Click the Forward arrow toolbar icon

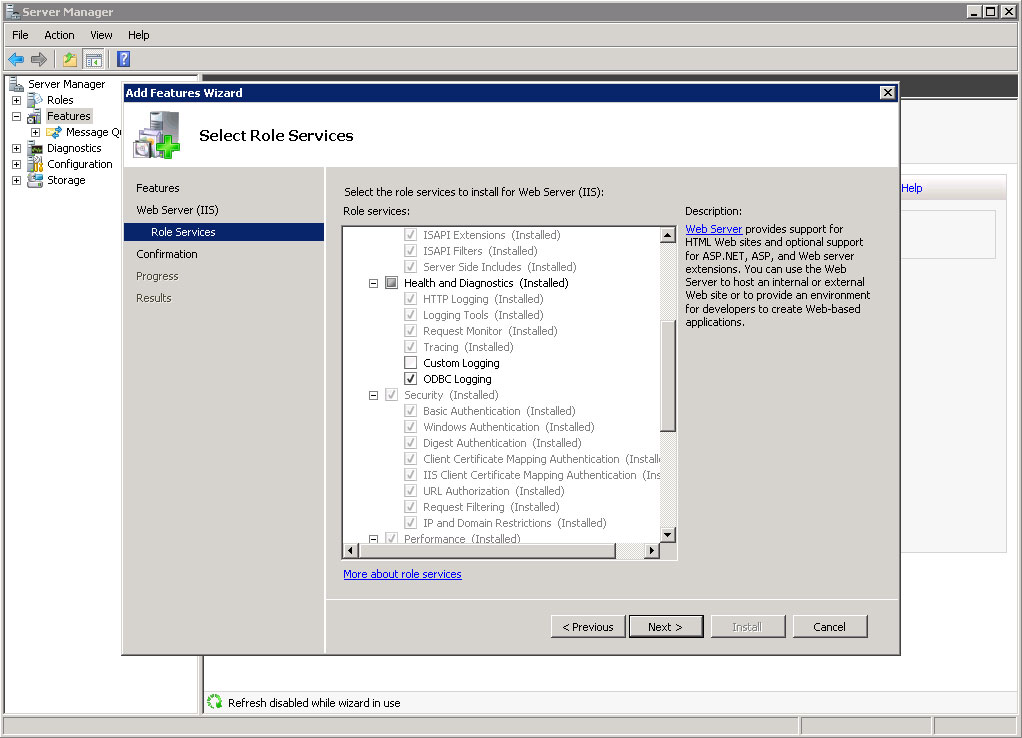tap(39, 59)
